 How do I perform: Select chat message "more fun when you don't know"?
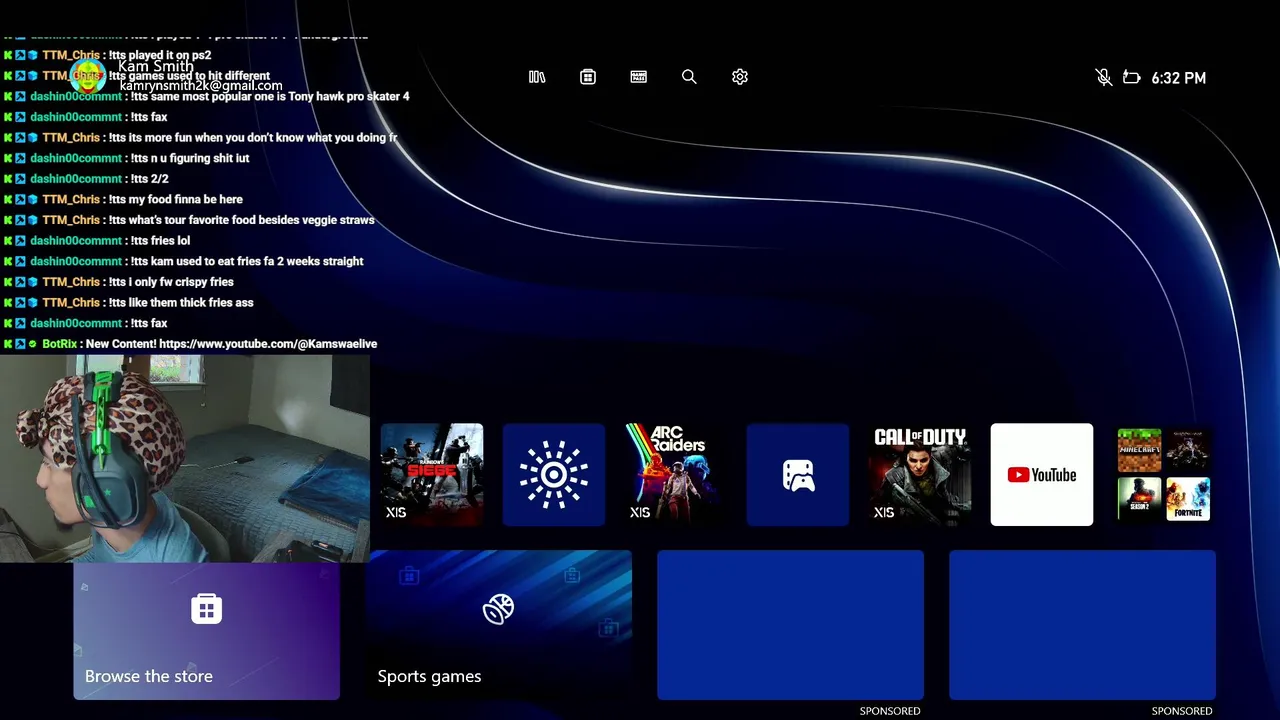point(253,138)
